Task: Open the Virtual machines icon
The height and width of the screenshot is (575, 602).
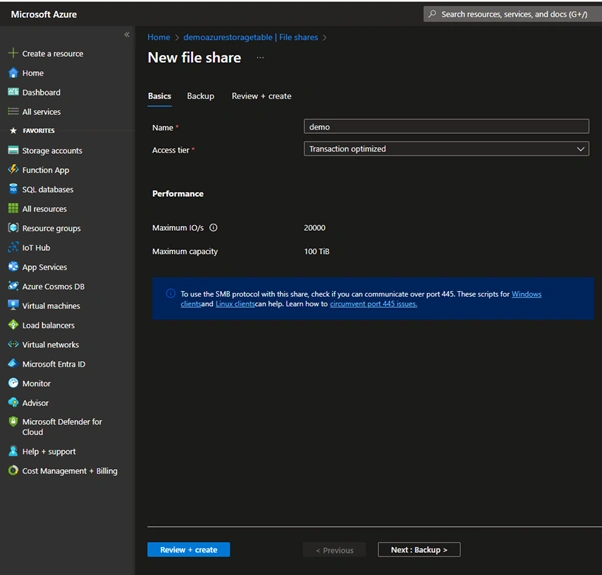Action: tap(13, 305)
